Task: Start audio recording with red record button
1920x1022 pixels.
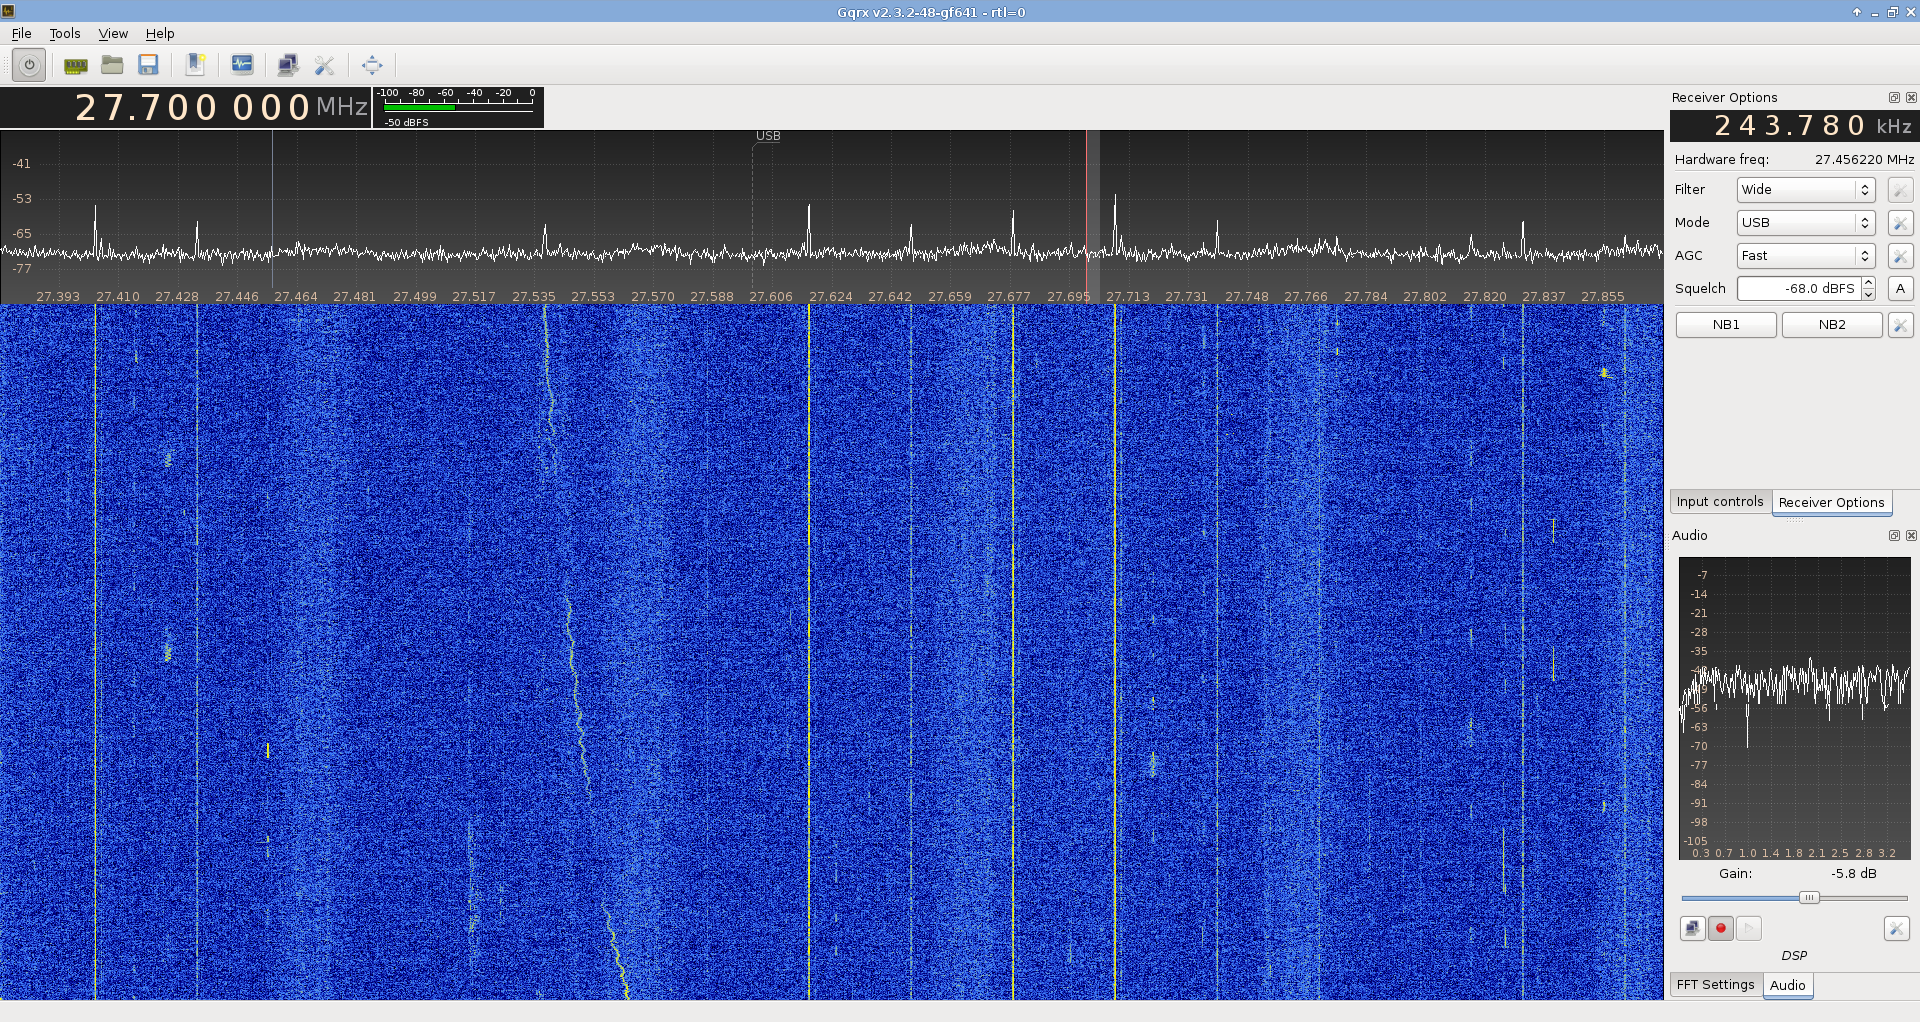Action: [1720, 929]
